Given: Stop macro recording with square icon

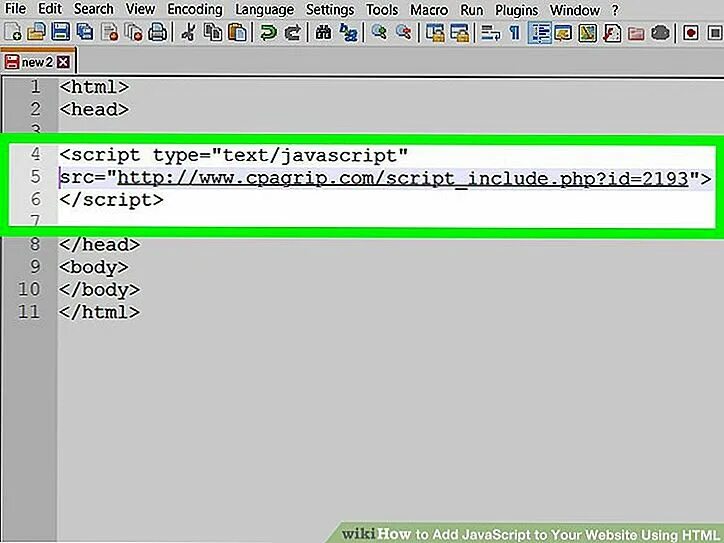Looking at the screenshot, I should (715, 33).
